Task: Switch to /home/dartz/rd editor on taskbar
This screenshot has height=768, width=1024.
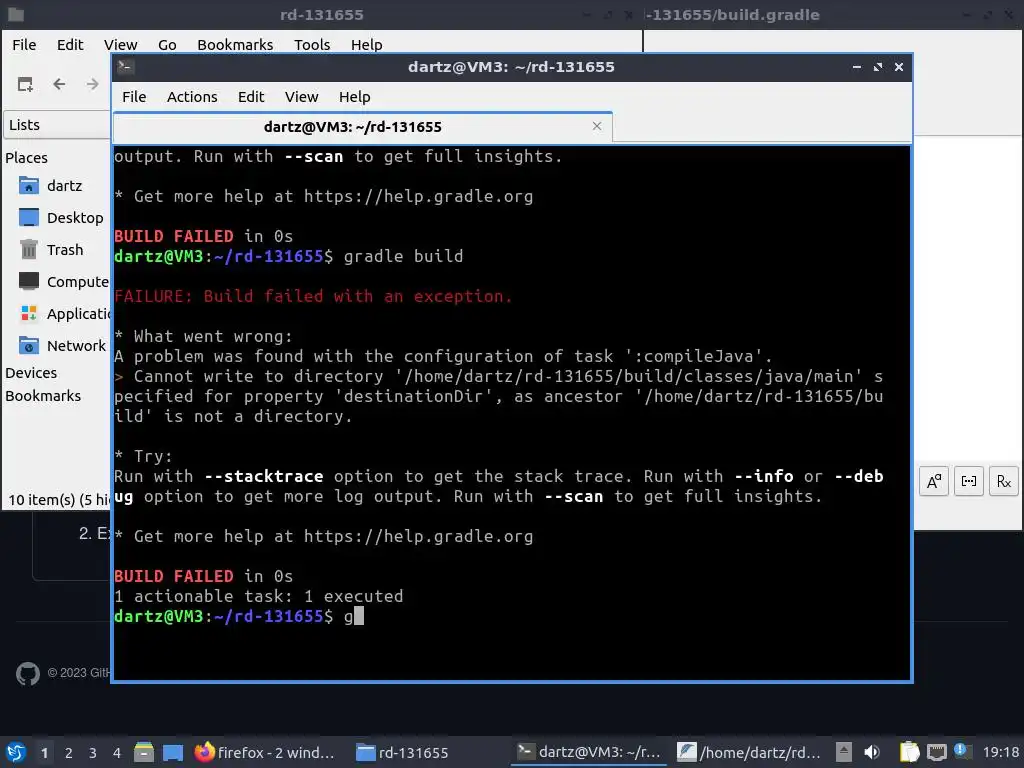Action: point(749,752)
